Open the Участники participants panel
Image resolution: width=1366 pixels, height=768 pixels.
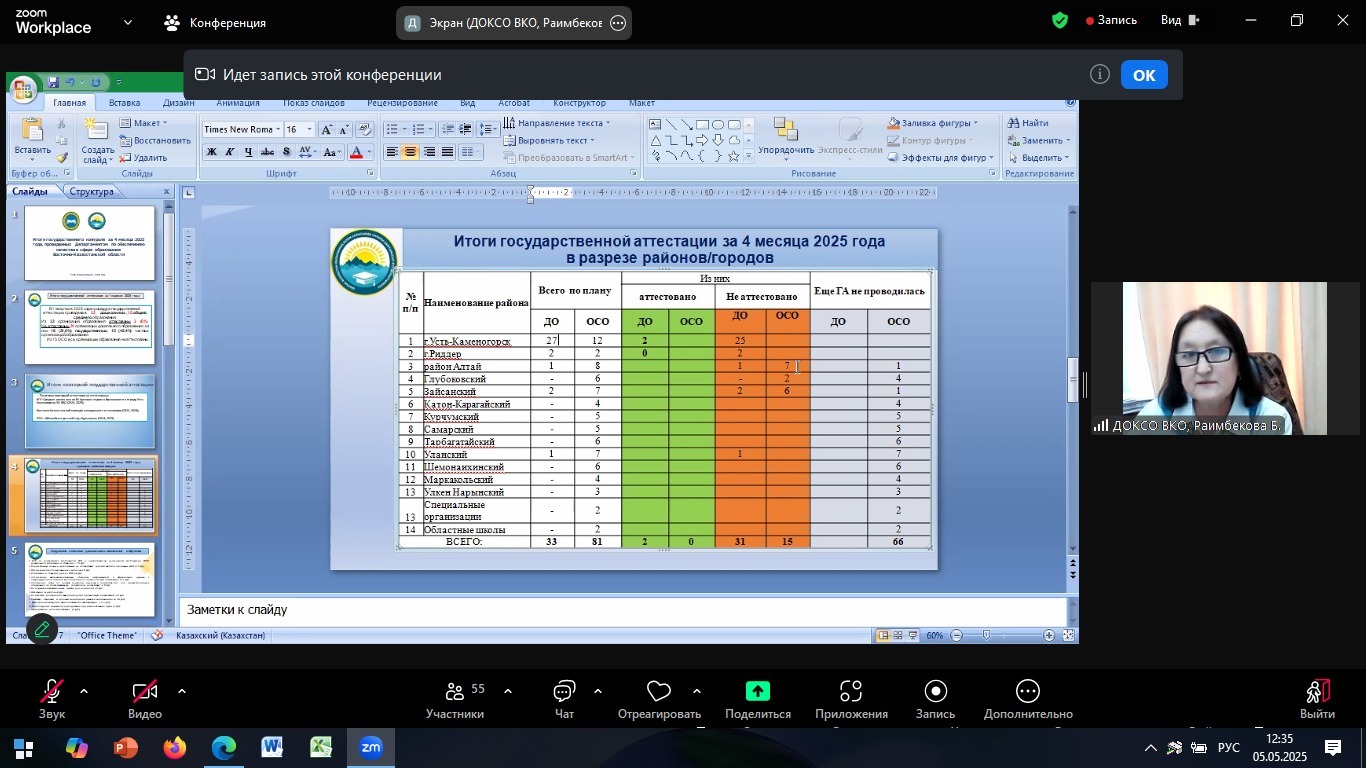click(455, 692)
